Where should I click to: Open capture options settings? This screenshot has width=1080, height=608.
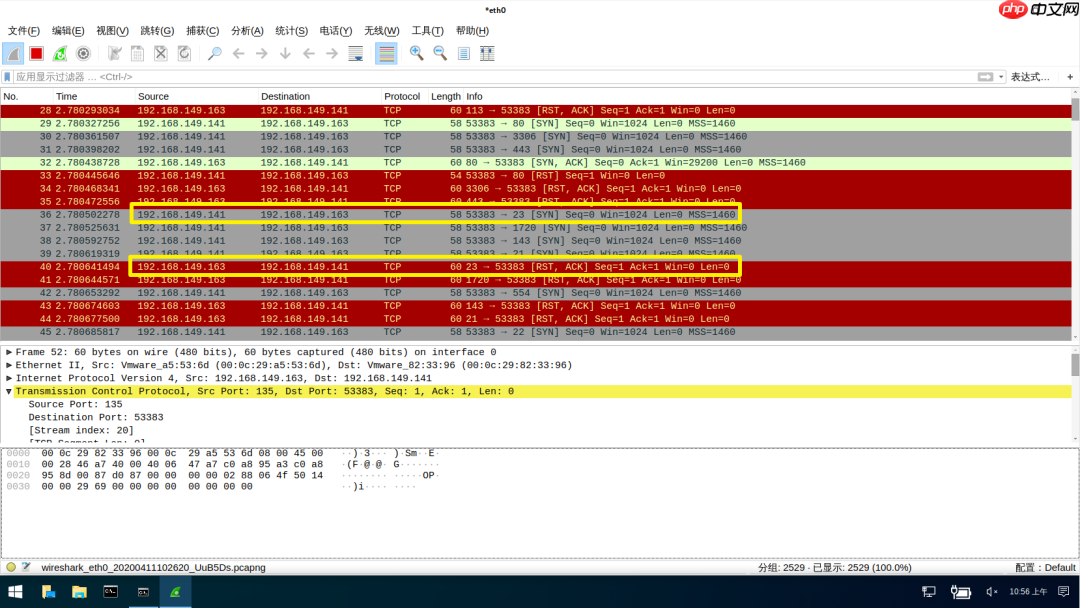click(x=84, y=53)
